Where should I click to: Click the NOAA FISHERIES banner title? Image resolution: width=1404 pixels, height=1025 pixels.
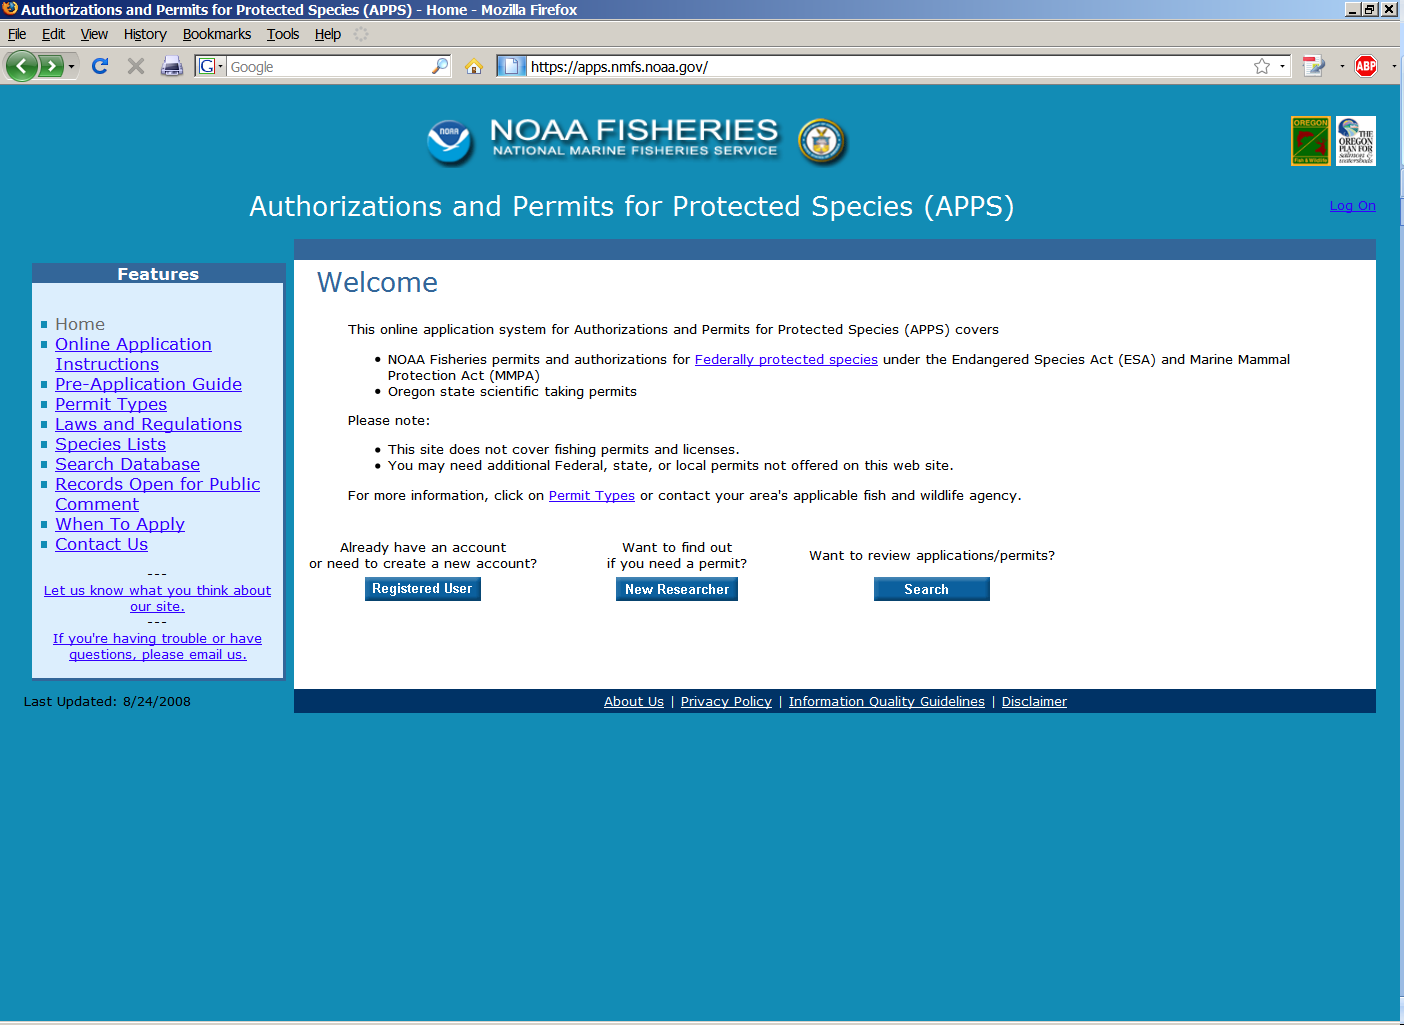click(x=635, y=138)
